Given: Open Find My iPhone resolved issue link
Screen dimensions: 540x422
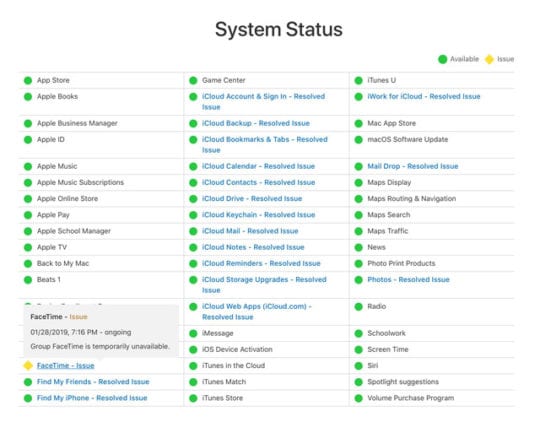Looking at the screenshot, I should point(92,398).
